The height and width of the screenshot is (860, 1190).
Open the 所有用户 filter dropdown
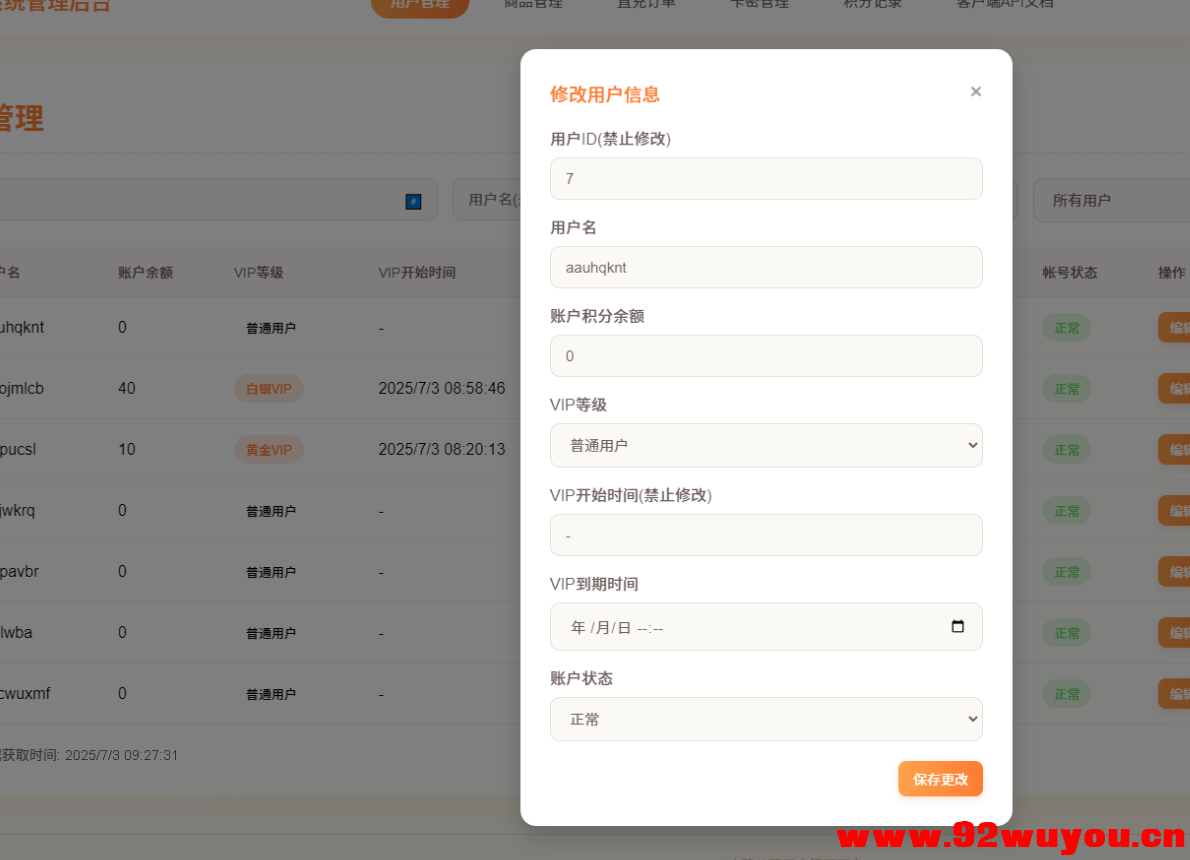coord(1110,200)
